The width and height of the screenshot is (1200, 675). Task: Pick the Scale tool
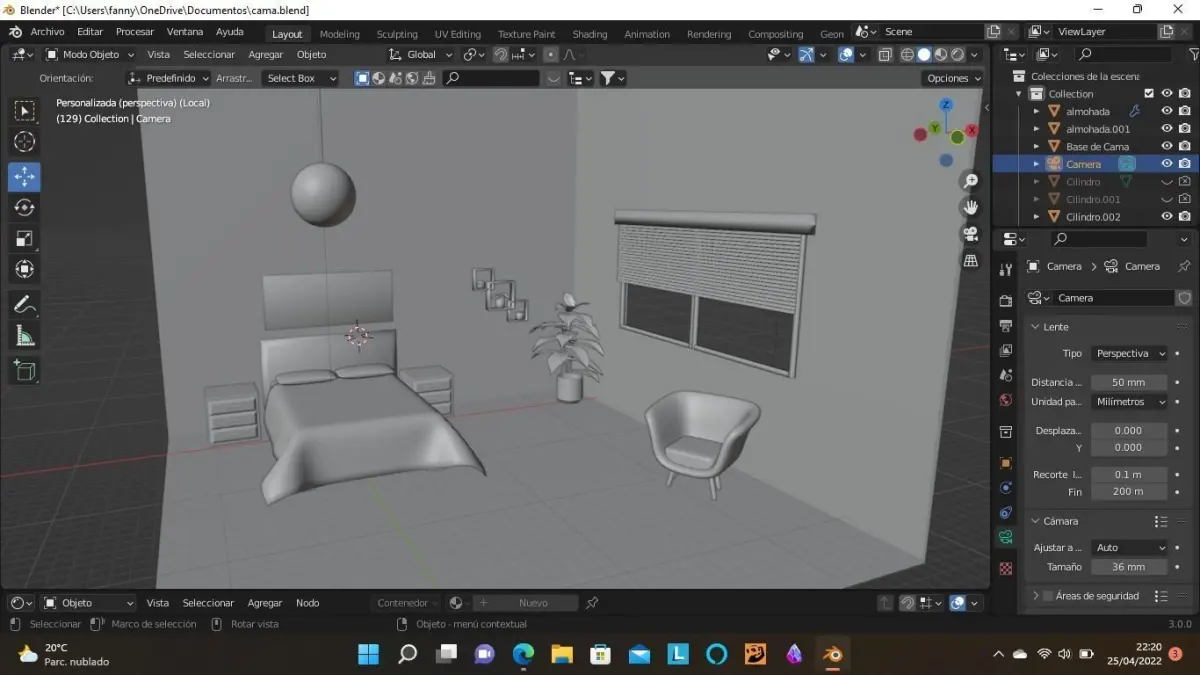24,238
